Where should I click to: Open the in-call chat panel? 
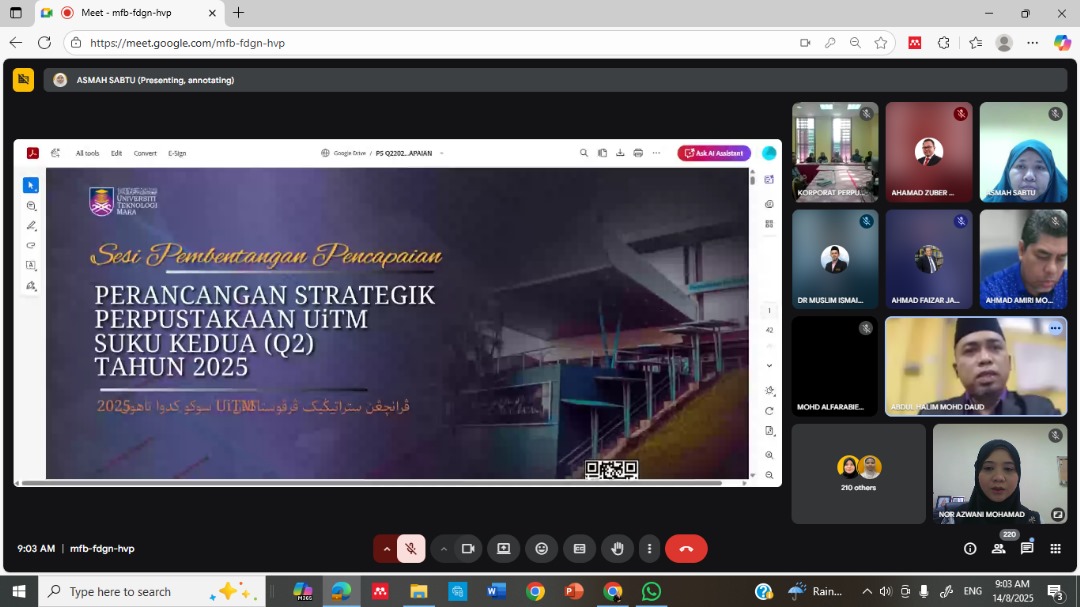(1027, 549)
